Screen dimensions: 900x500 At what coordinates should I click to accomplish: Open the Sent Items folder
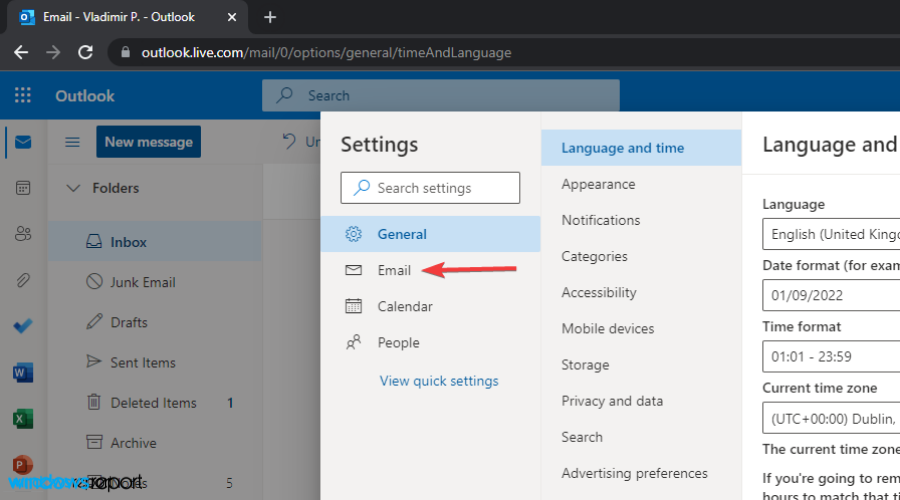coord(155,362)
